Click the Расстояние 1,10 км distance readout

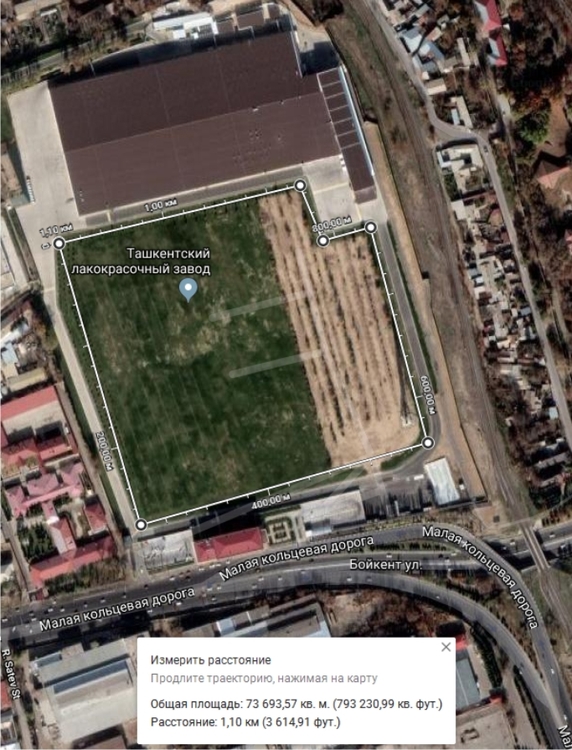(x=245, y=722)
